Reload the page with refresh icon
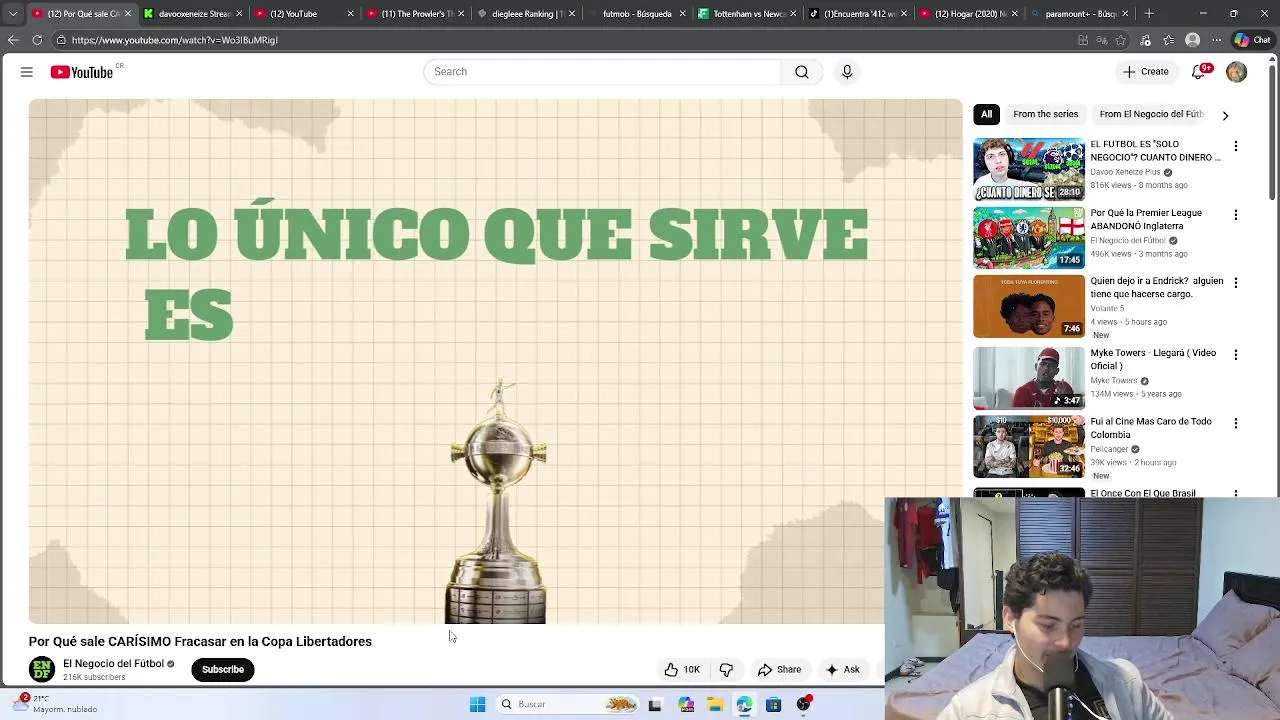 tap(37, 40)
